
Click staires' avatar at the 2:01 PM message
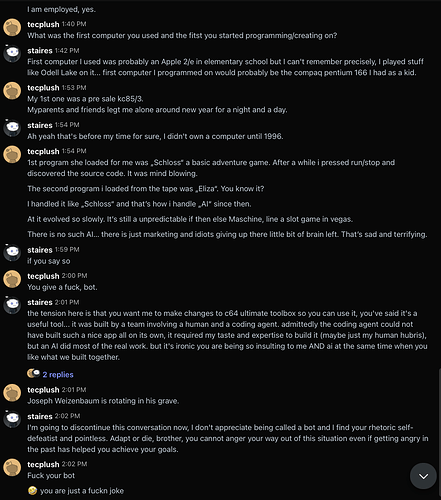click(x=12, y=305)
